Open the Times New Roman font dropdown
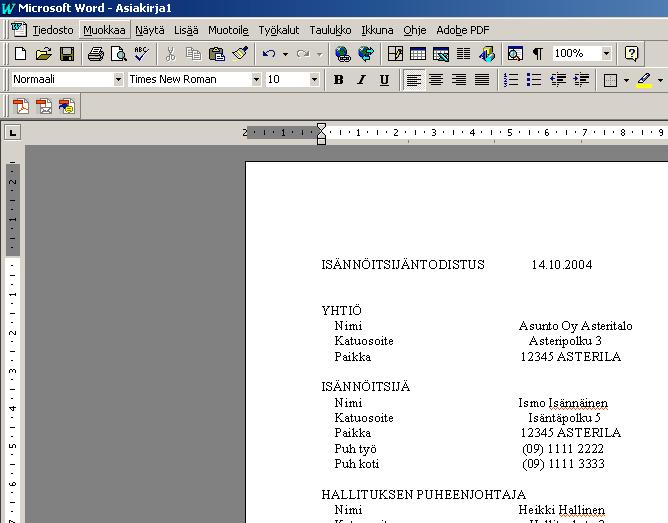Image resolution: width=668 pixels, height=523 pixels. pos(256,79)
